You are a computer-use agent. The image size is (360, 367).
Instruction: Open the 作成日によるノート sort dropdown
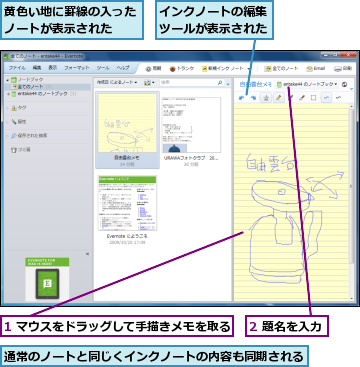click(117, 82)
